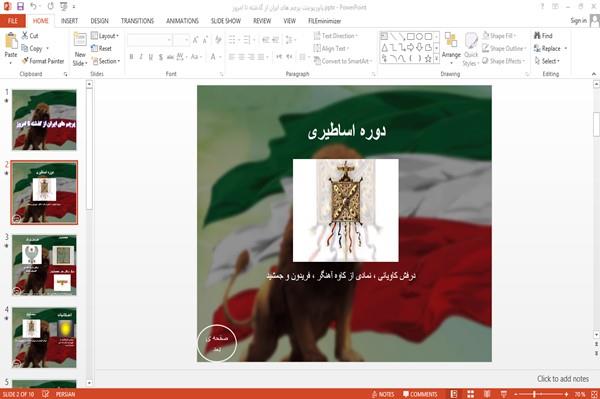600x399 pixels.
Task: Start slideshow from beginning icon in title bar
Action: pos(64,7)
